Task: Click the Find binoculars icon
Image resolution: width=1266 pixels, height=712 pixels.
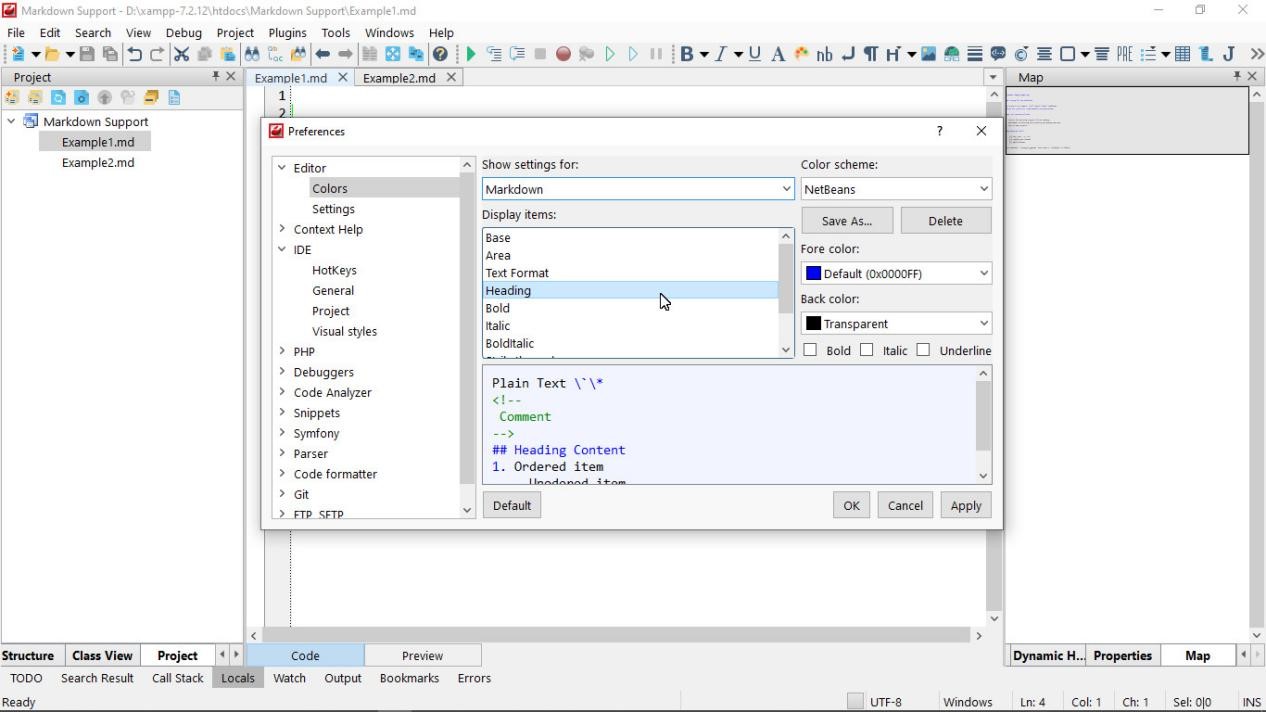Action: 251,54
